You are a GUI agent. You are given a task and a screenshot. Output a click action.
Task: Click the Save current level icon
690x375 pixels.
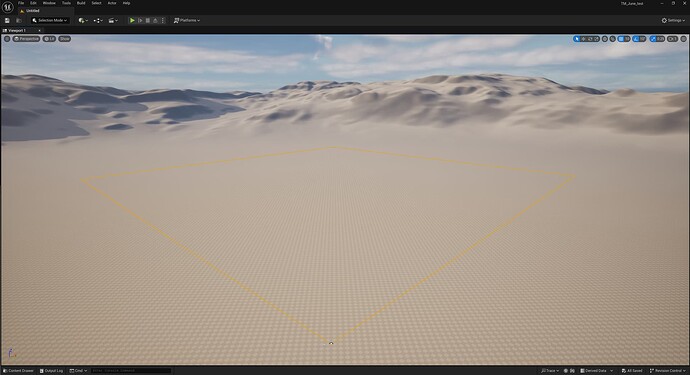pos(7,20)
